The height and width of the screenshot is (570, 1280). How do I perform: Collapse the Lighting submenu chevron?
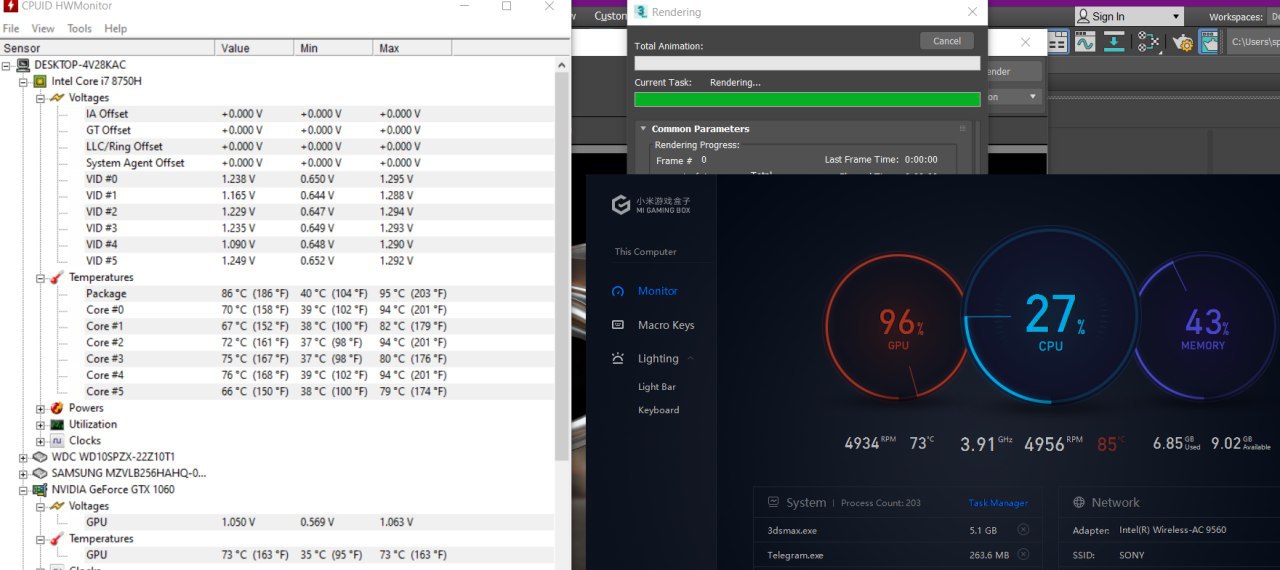690,358
